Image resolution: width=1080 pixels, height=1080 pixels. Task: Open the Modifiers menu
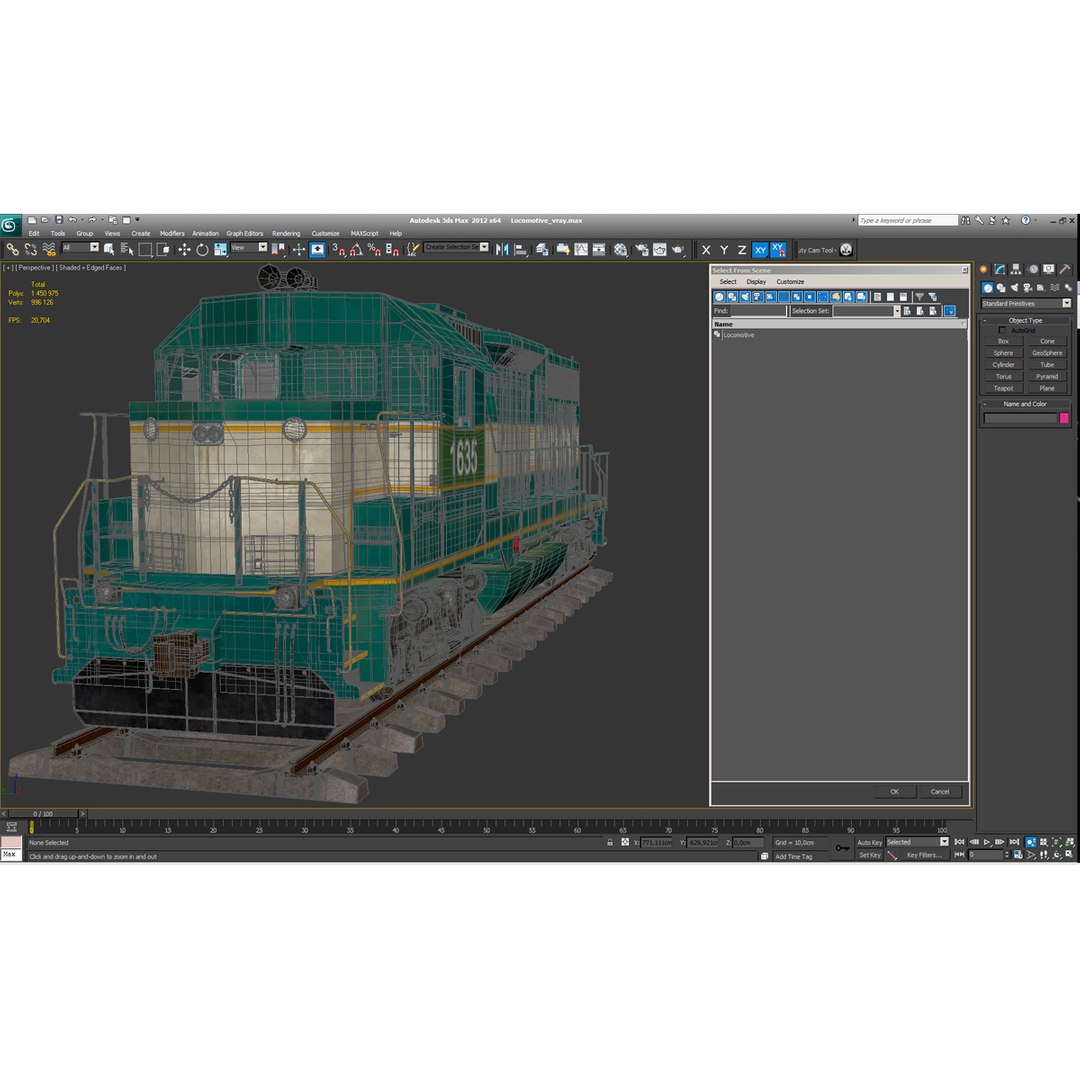coord(172,233)
